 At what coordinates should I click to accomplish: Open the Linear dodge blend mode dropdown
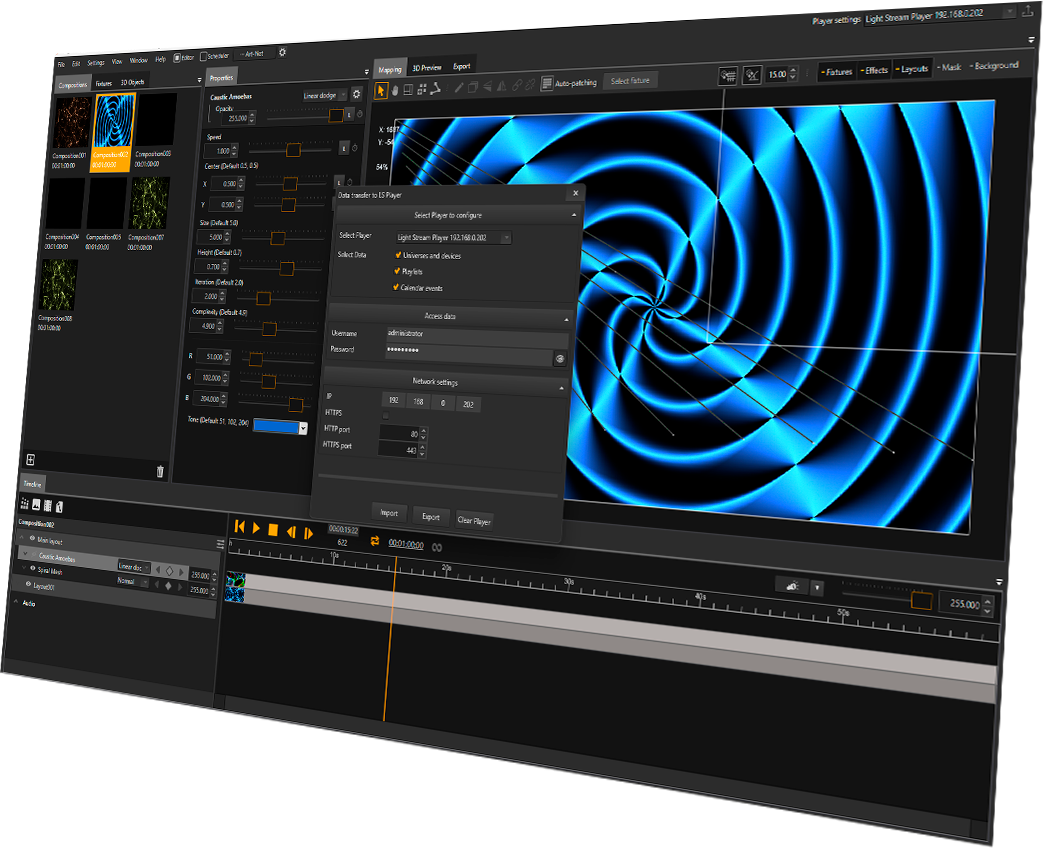(325, 95)
